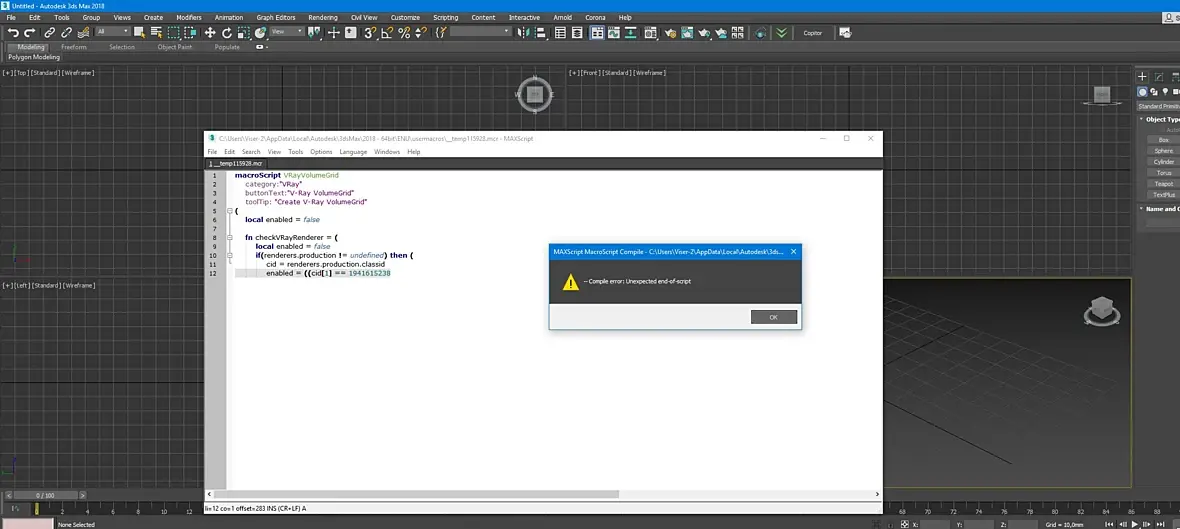1180x529 pixels.
Task: Open the Create tab plus icon in command panel
Action: coord(1143,77)
